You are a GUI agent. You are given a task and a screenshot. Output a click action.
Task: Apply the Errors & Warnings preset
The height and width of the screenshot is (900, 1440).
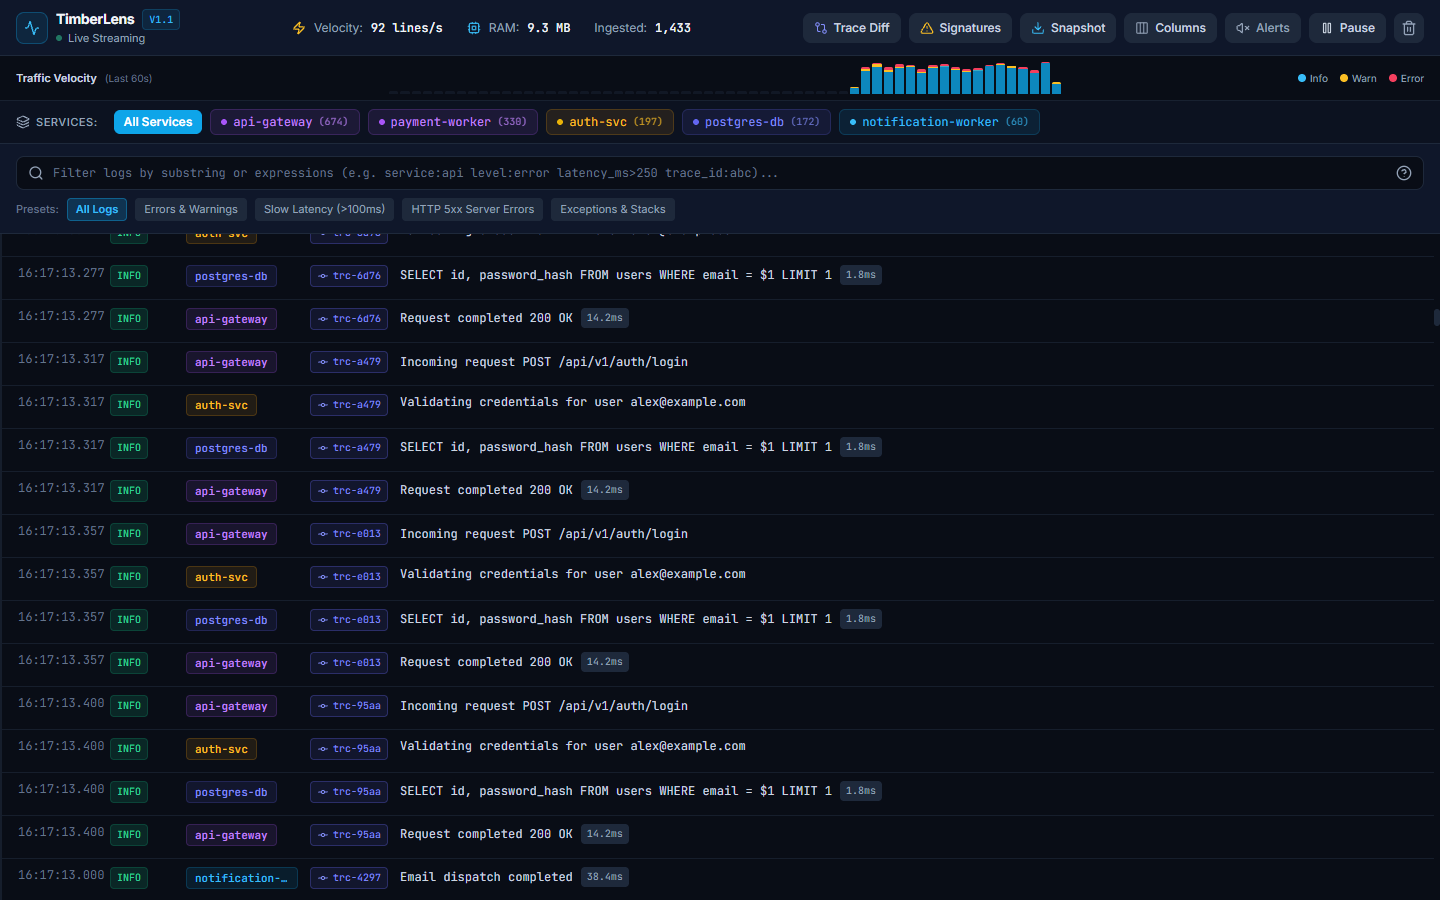pos(191,209)
